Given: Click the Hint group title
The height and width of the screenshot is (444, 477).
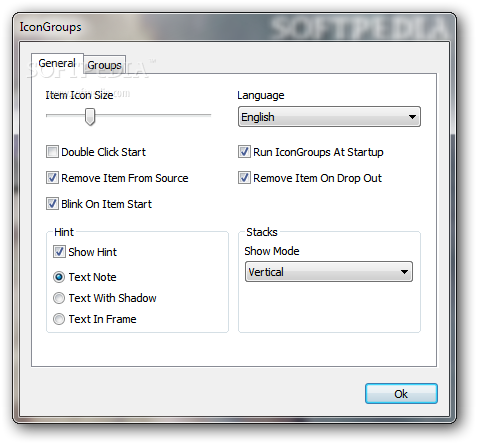Looking at the screenshot, I should coord(64,232).
